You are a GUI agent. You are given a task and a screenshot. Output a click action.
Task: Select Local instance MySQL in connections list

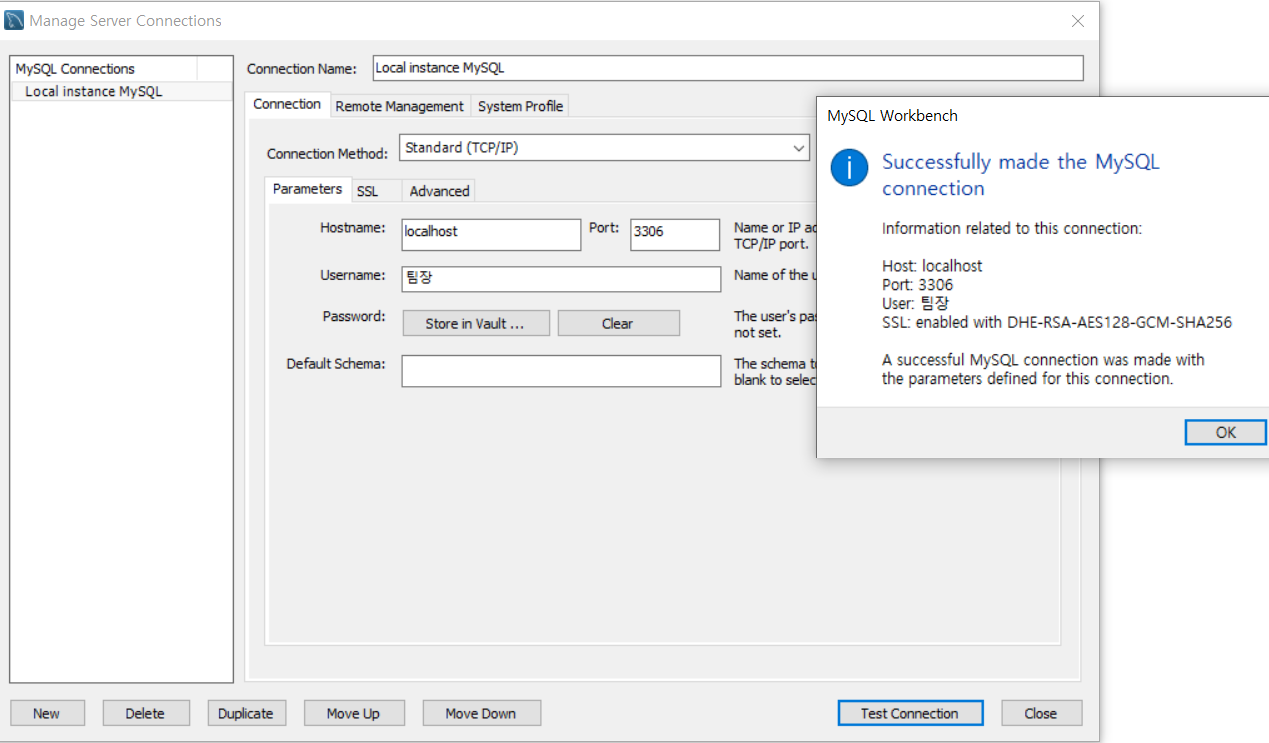[x=121, y=91]
